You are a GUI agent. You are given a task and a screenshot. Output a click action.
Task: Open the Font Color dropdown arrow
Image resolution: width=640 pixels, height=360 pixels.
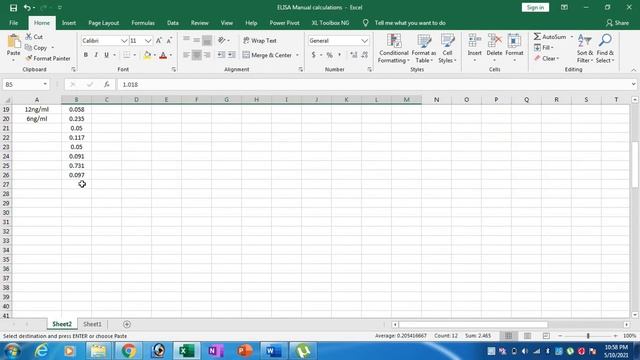[x=171, y=55]
